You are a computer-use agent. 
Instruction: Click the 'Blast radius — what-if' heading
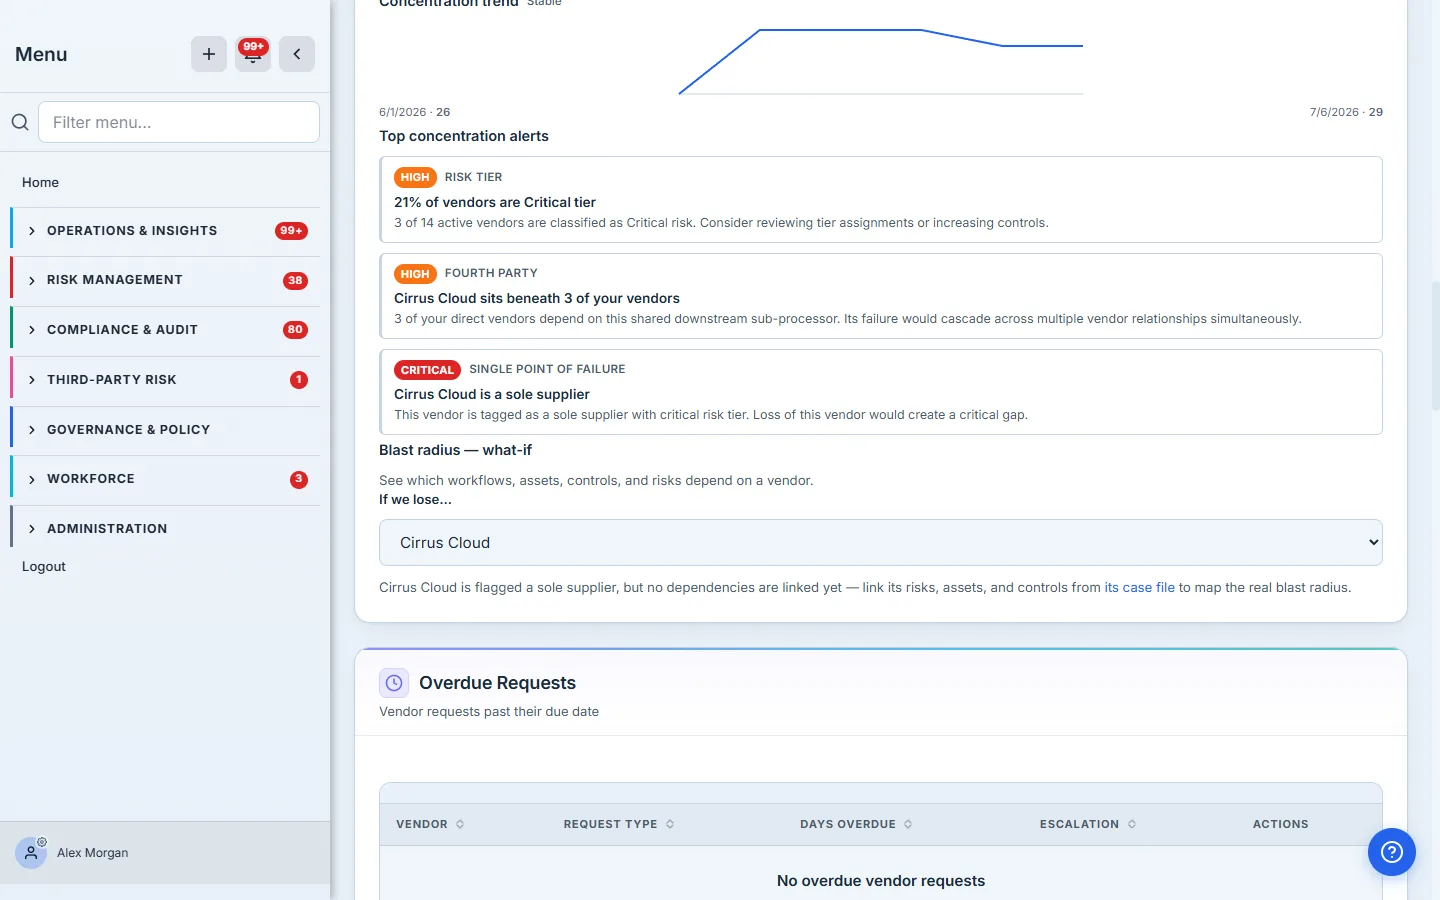tap(455, 450)
